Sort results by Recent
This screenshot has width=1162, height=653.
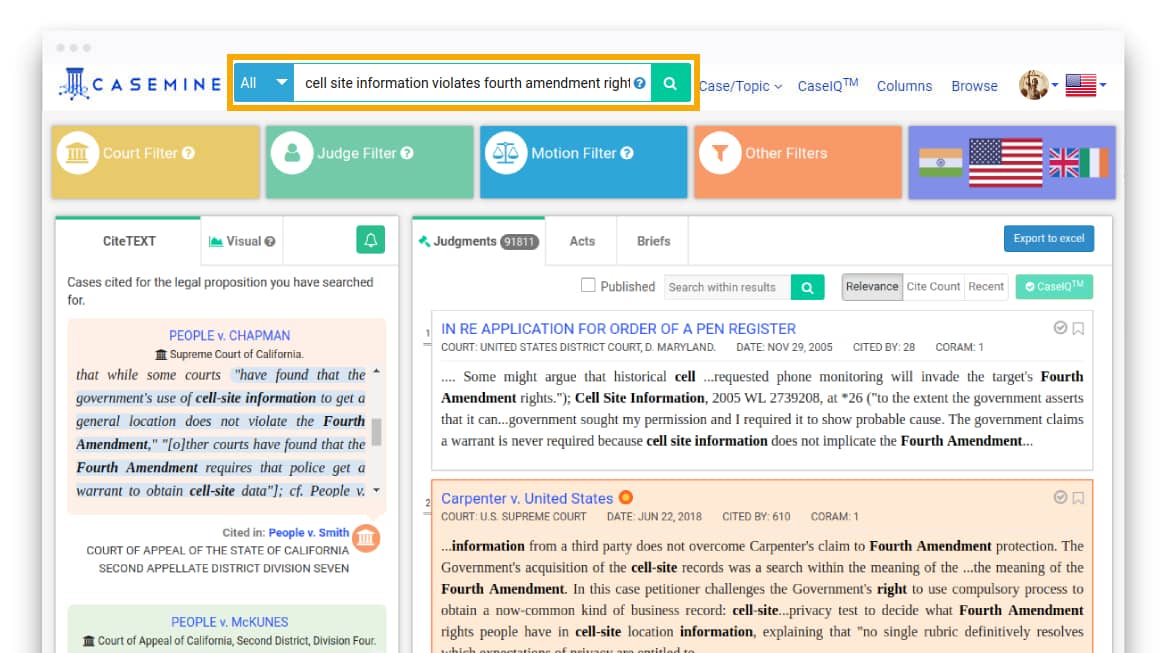[985, 287]
